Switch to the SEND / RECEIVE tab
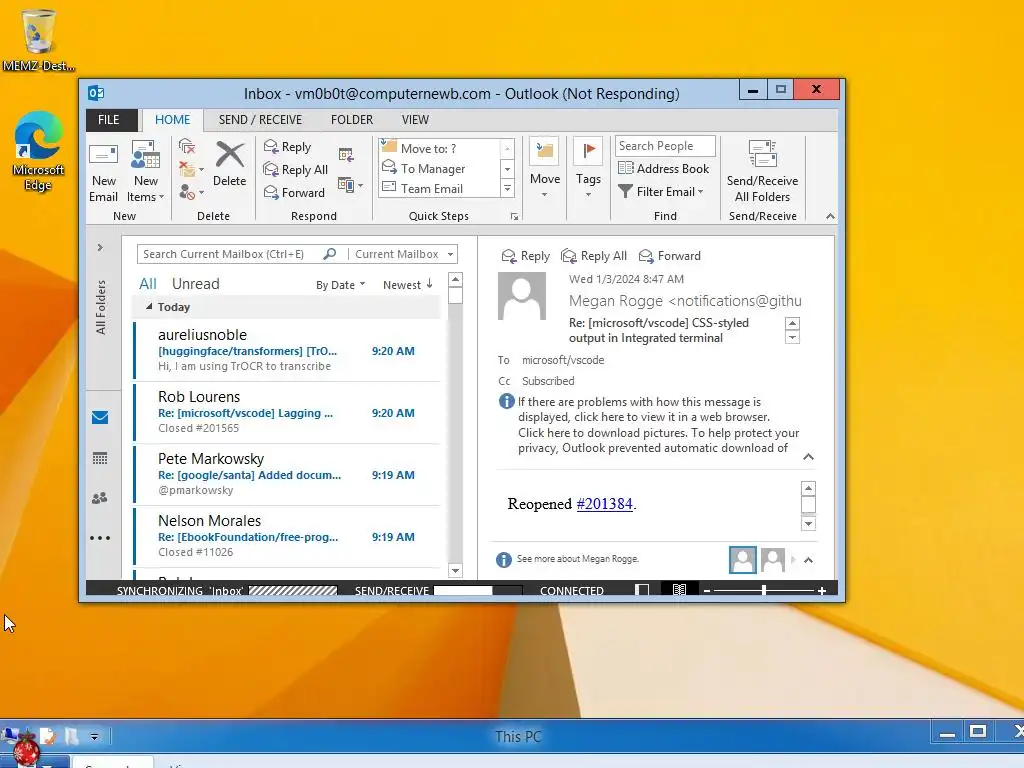Viewport: 1024px width, 768px height. 260,120
